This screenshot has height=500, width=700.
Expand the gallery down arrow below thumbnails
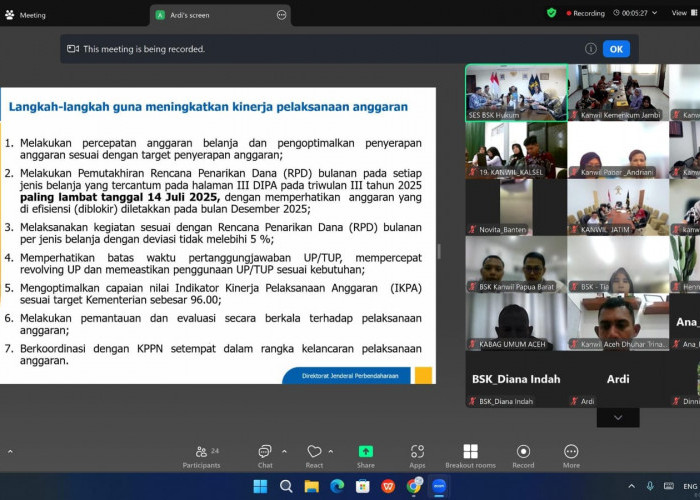click(618, 418)
